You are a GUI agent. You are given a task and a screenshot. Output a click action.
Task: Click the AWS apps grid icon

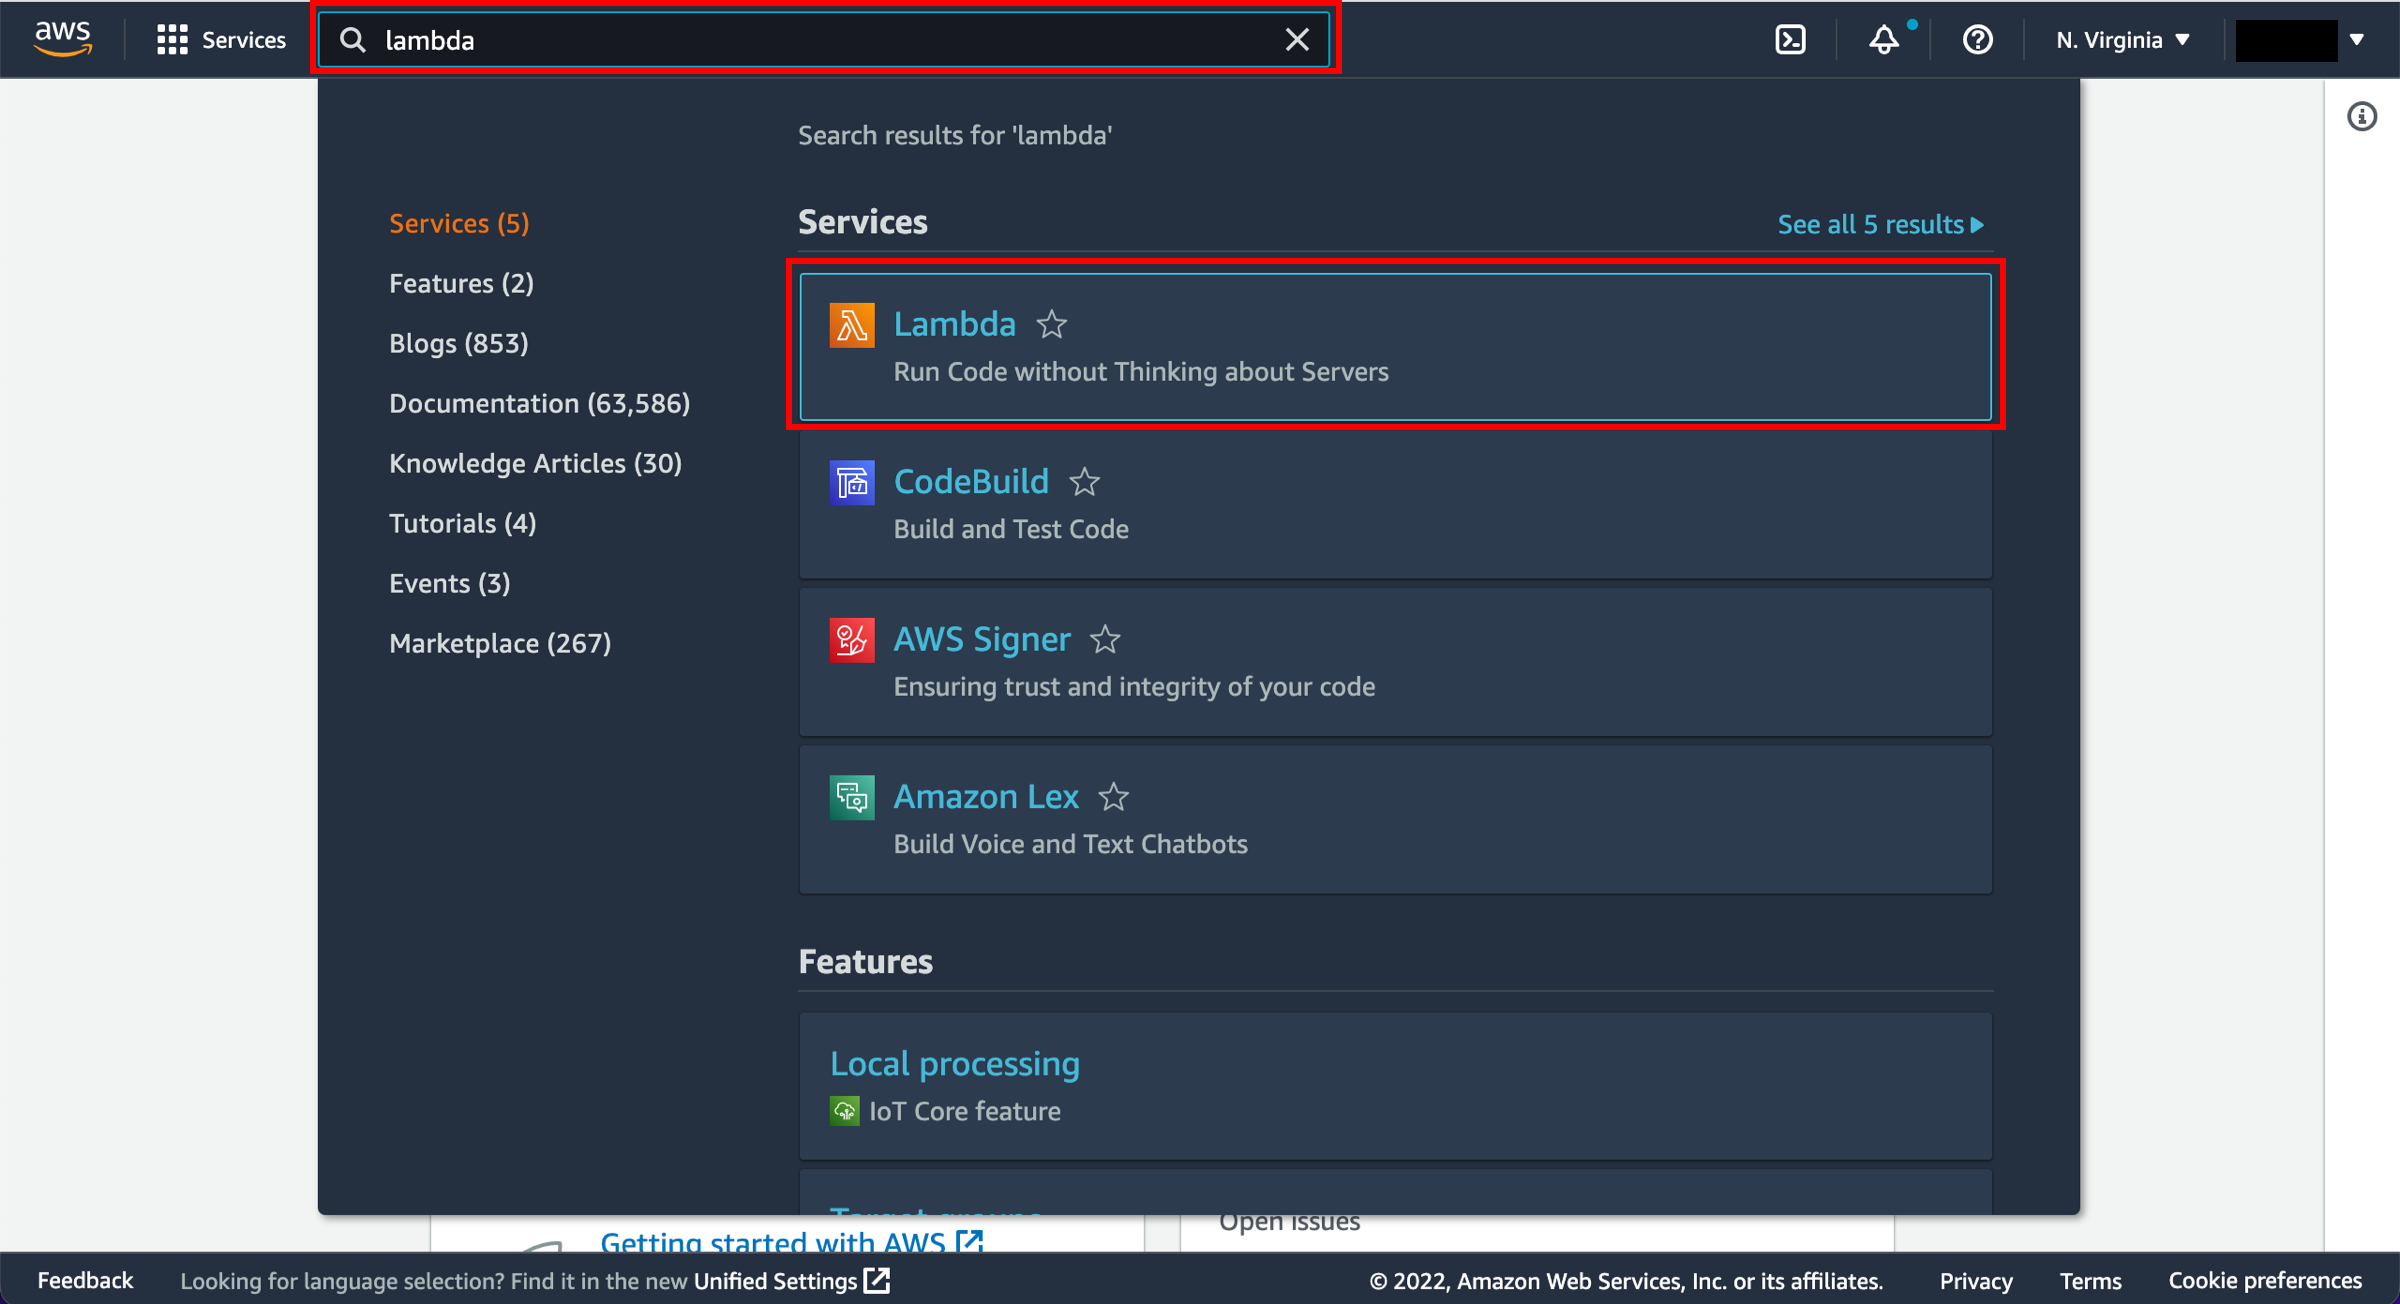pos(172,40)
